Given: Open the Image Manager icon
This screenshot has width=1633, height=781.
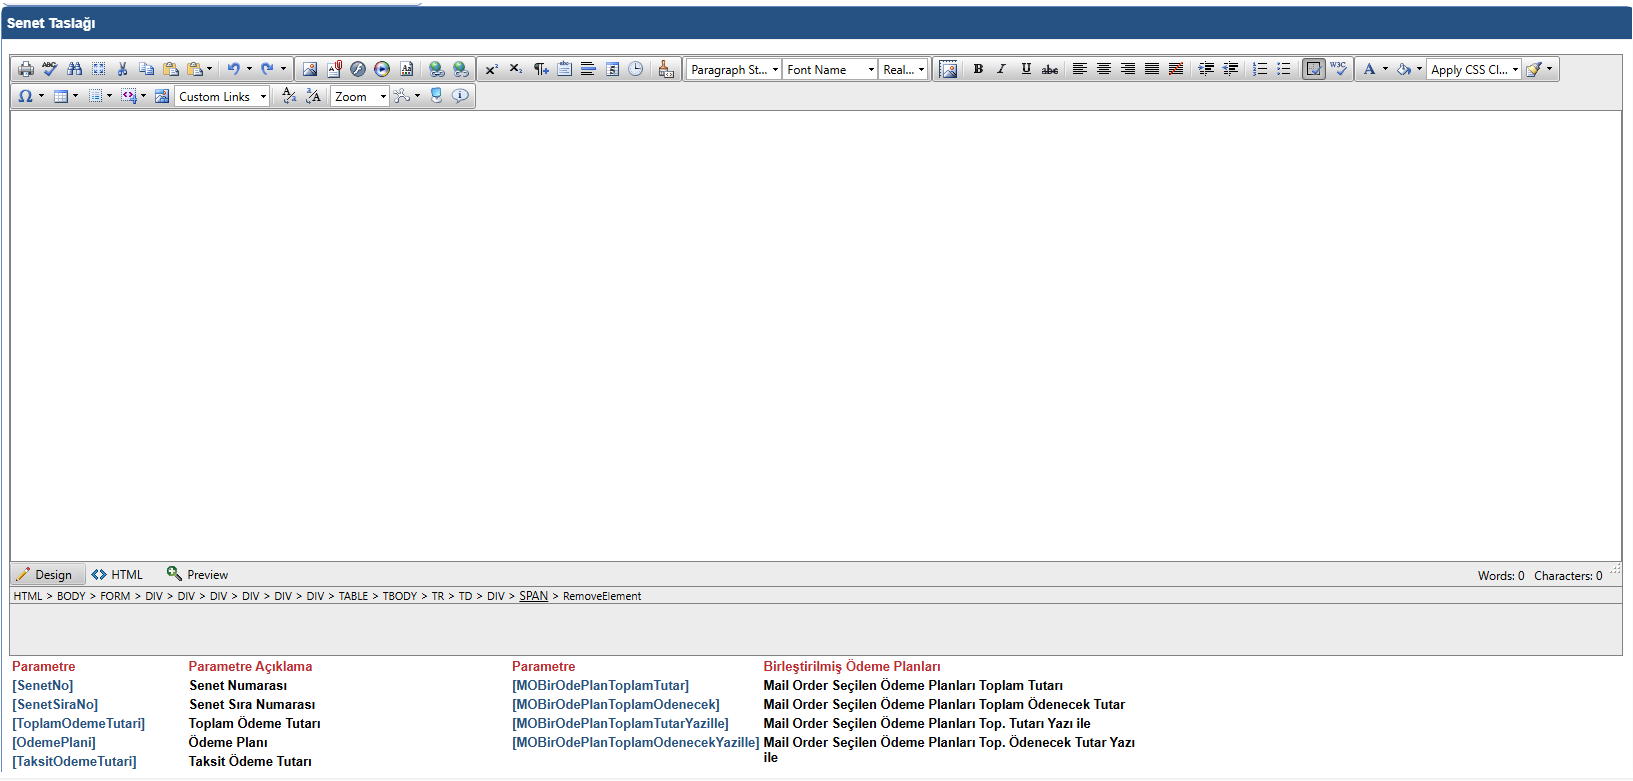Looking at the screenshot, I should (310, 69).
